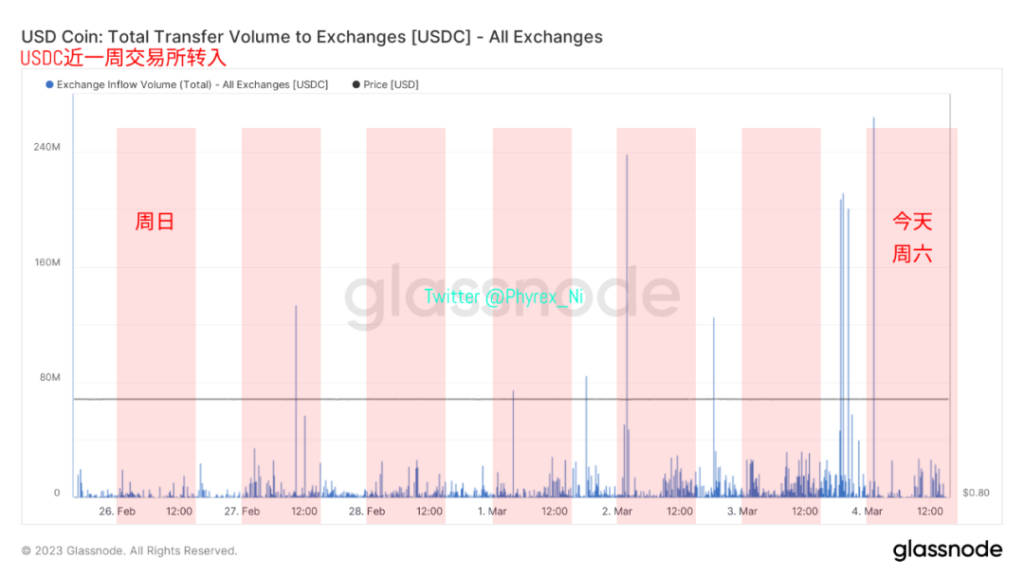
Task: Select the 28. Feb date on x-axis
Action: tap(367, 512)
